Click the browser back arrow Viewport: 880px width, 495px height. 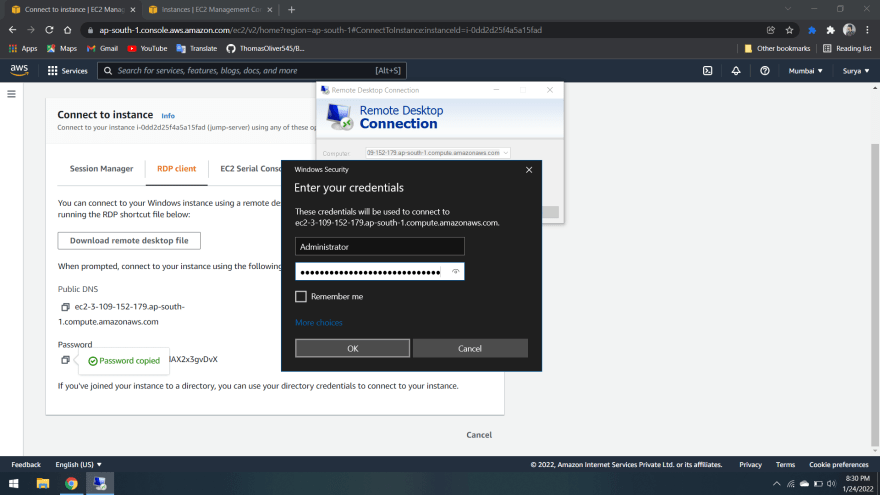[12, 30]
